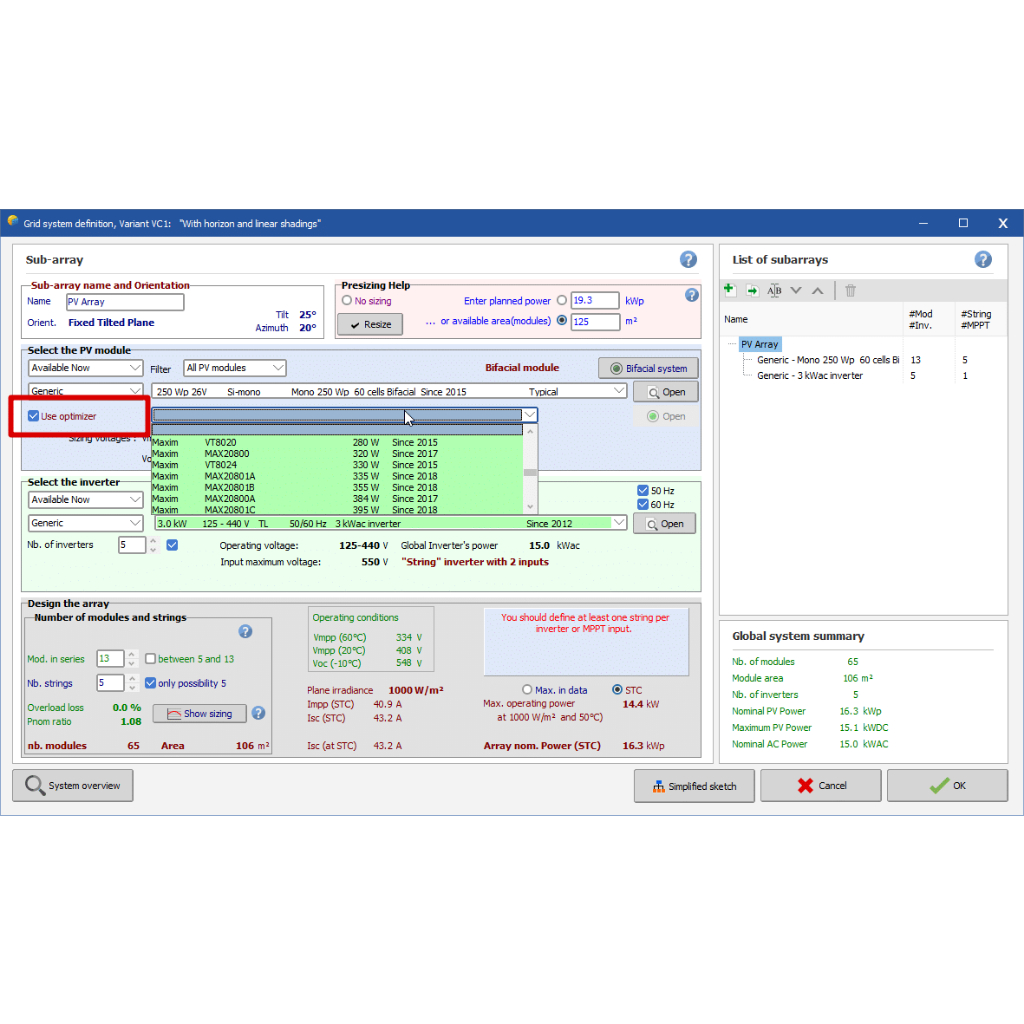This screenshot has width=1024, height=1024.
Task: Select the No sizing radio button
Action: click(347, 300)
